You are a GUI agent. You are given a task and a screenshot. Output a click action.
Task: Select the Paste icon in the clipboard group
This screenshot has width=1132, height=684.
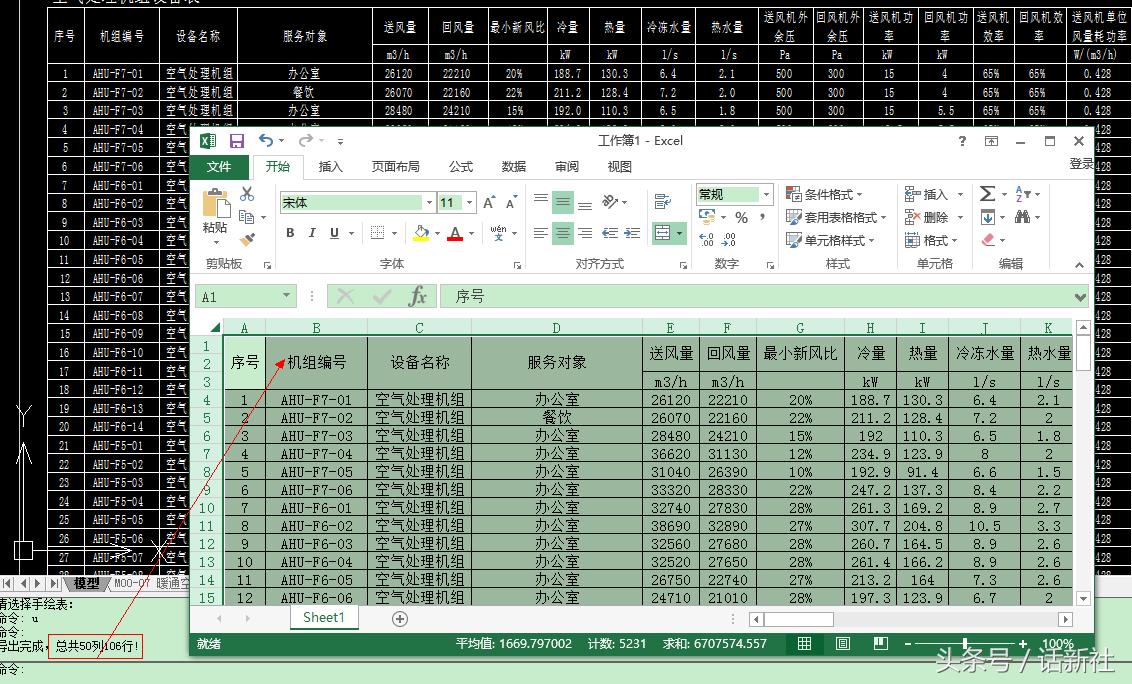click(x=215, y=205)
